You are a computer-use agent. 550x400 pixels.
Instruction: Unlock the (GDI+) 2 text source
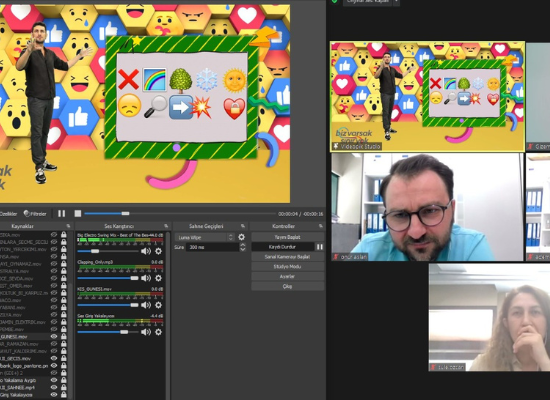63,373
